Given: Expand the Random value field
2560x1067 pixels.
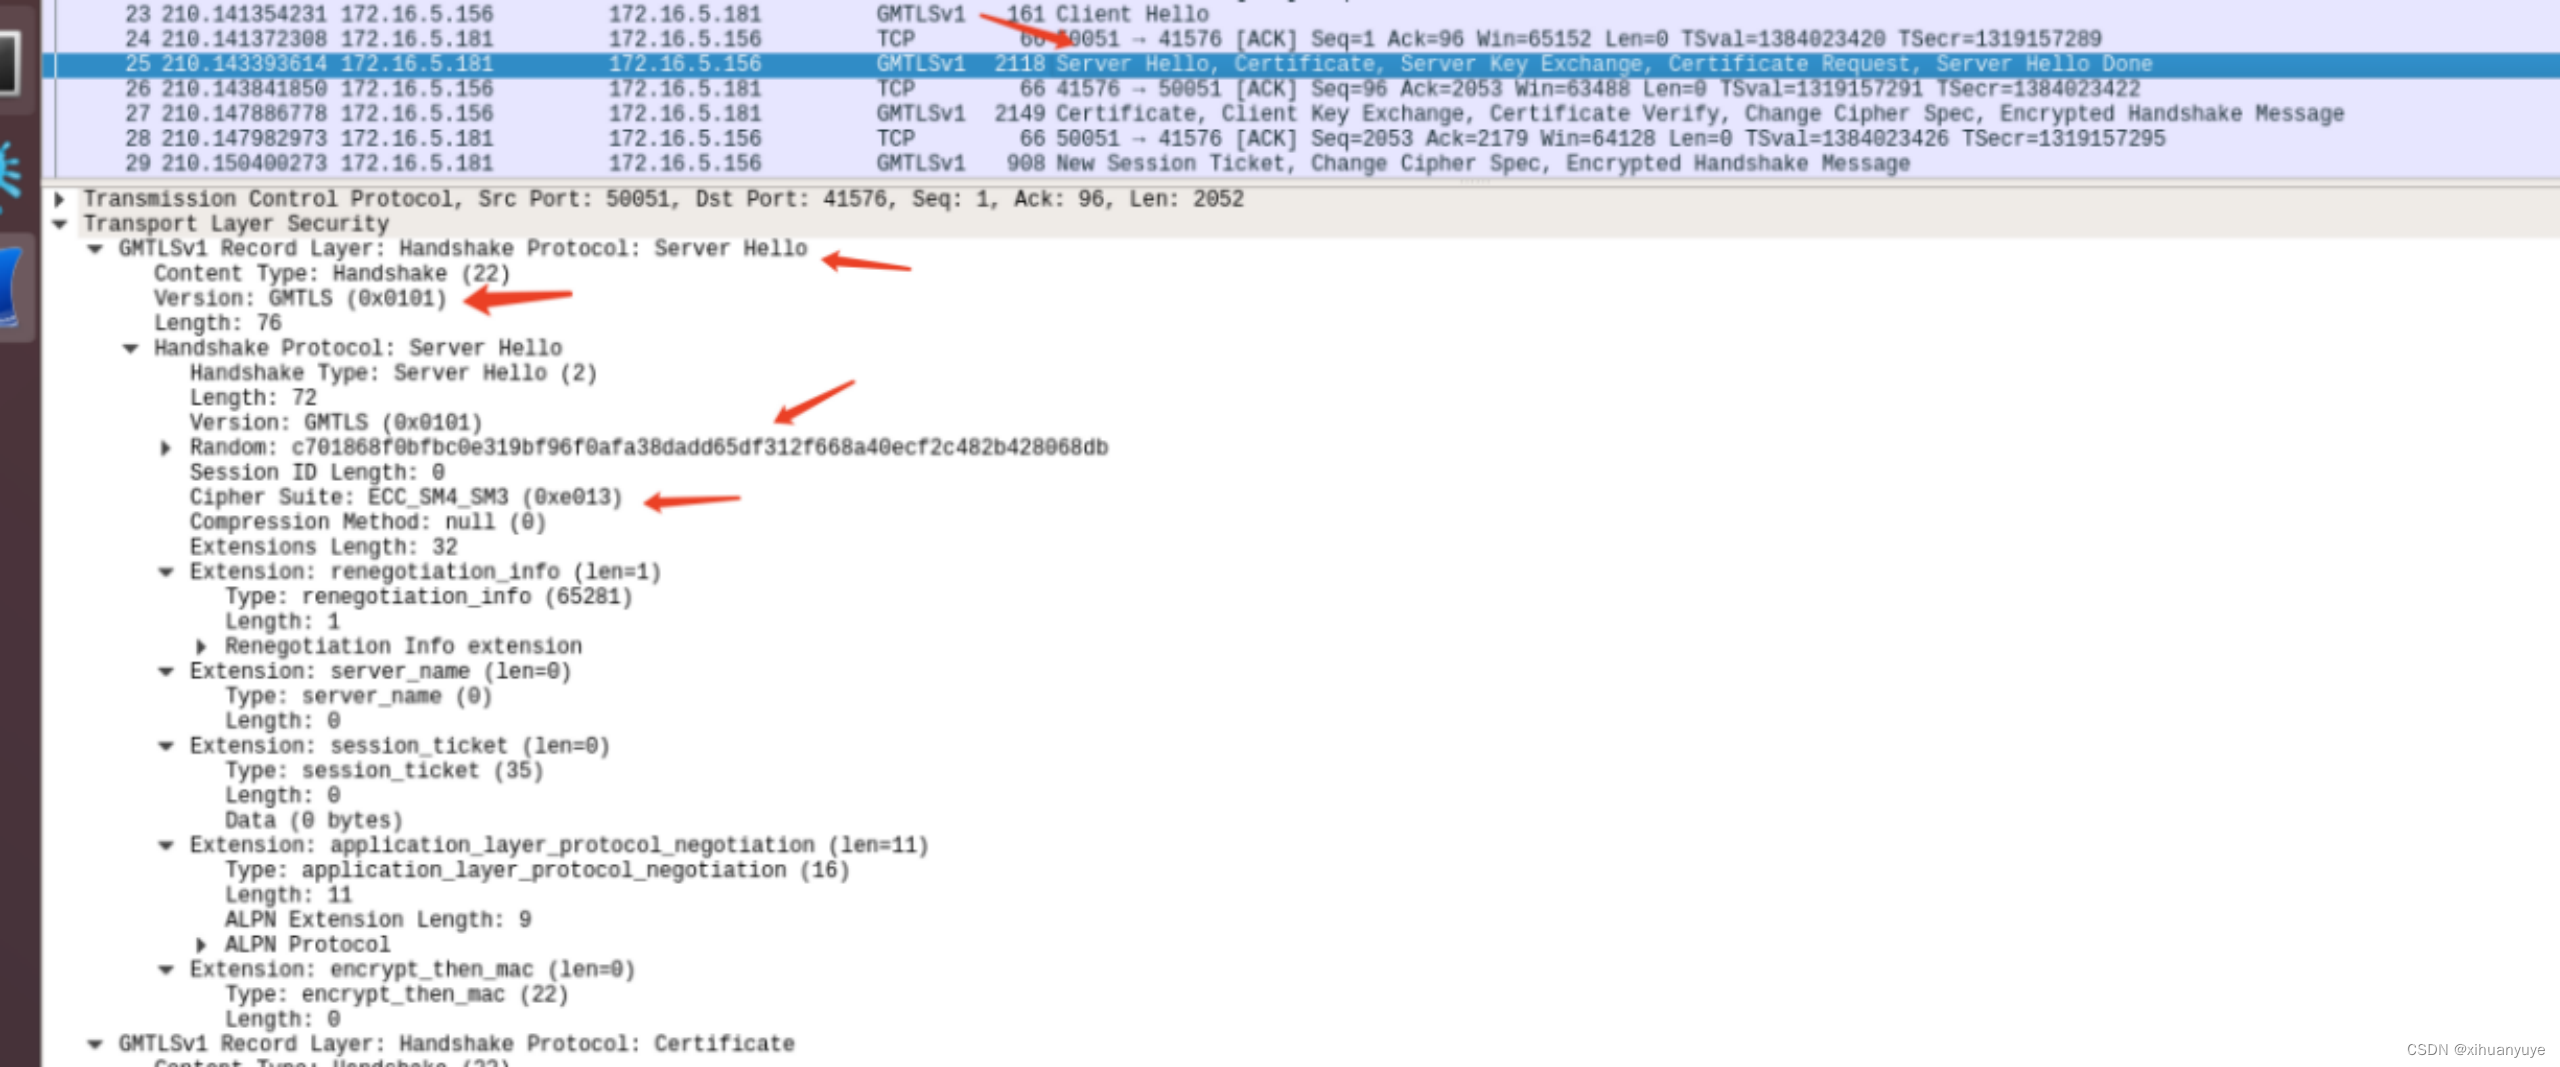Looking at the screenshot, I should click(x=166, y=448).
